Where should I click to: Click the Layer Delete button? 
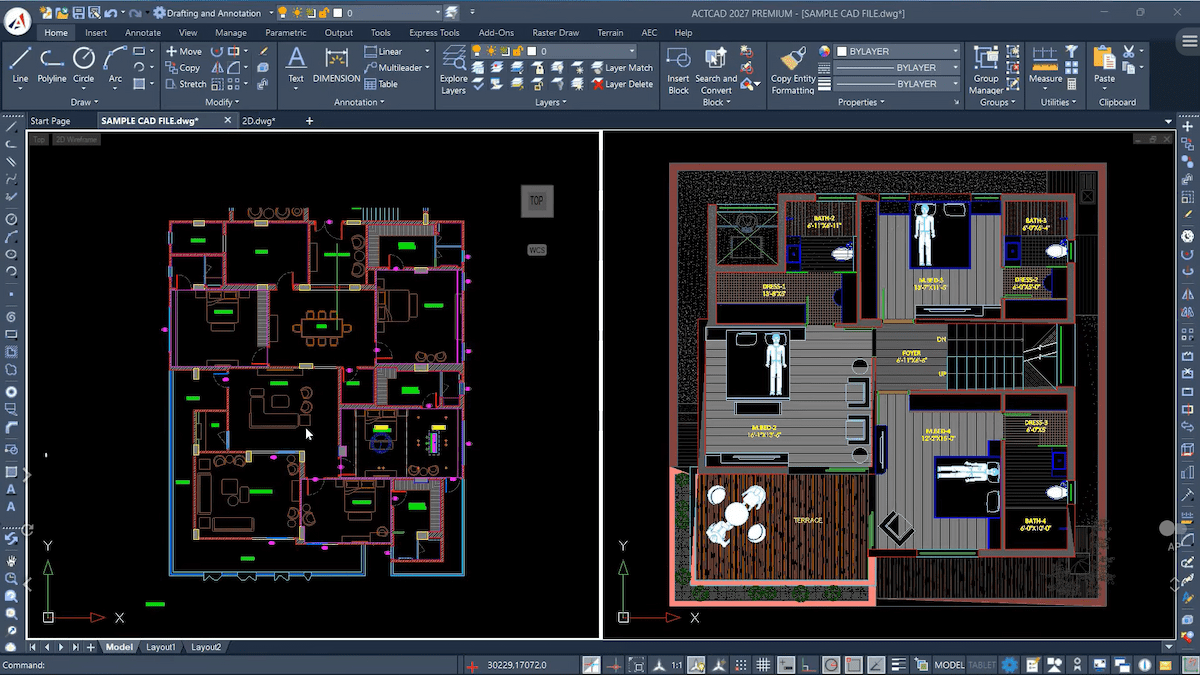[x=621, y=84]
